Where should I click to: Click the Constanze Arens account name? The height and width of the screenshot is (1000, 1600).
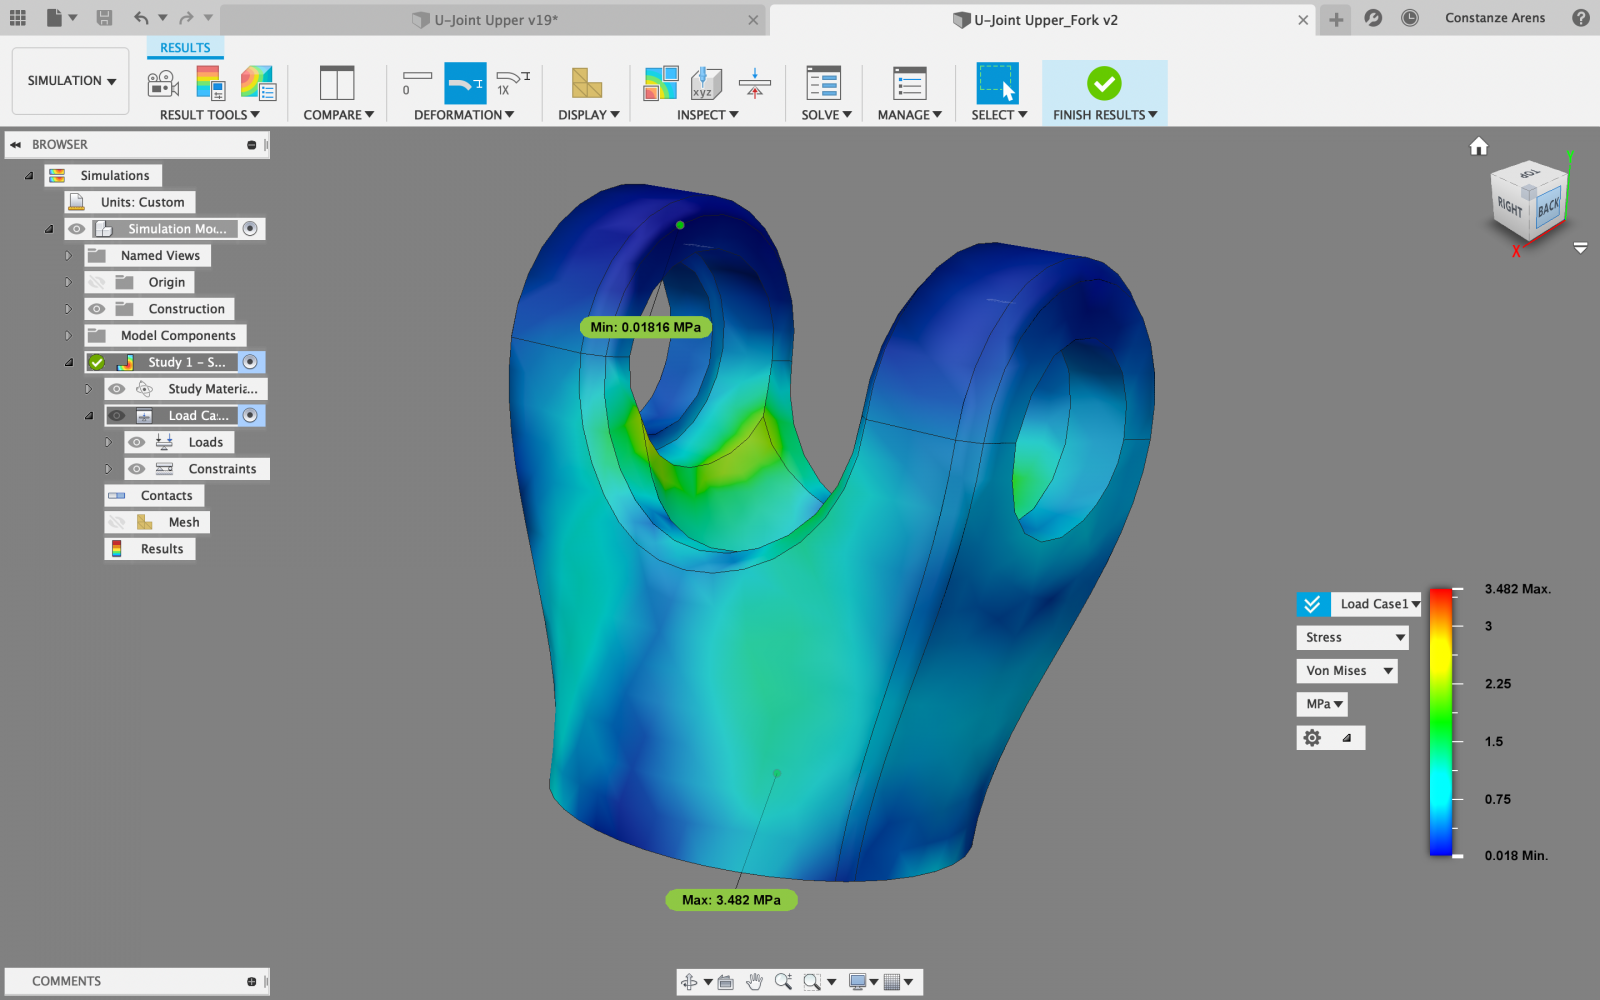coord(1494,18)
